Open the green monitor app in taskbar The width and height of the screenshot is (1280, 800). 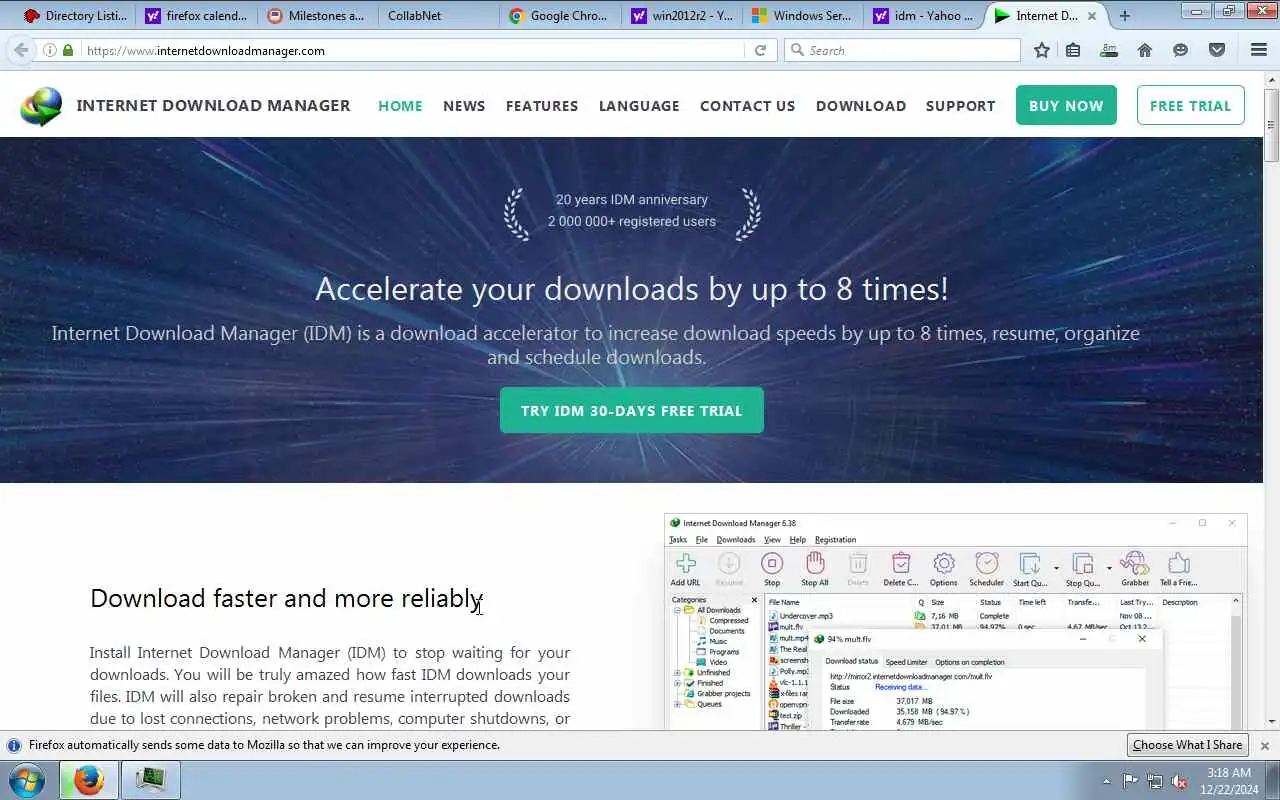tap(151, 780)
